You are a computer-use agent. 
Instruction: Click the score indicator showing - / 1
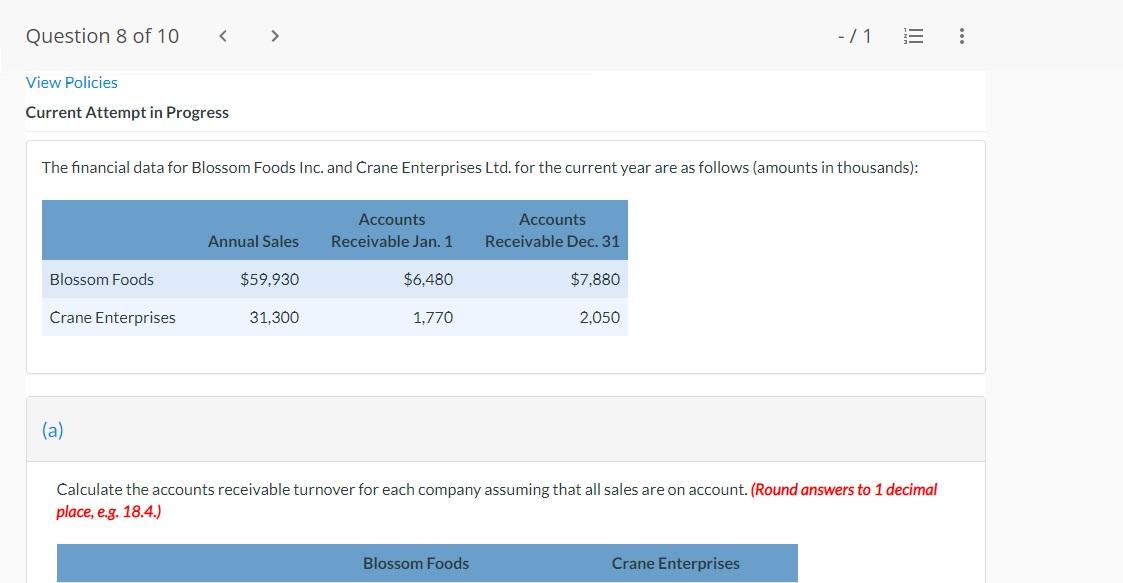coord(855,35)
